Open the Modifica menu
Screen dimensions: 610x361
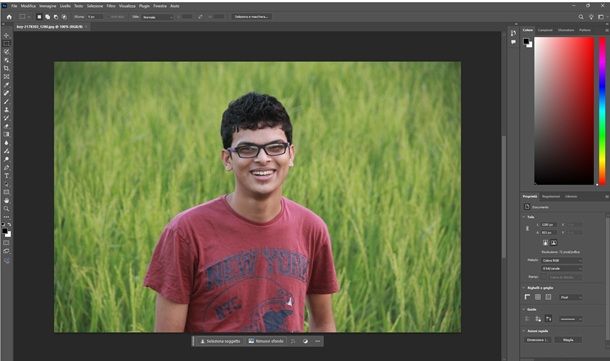(x=28, y=6)
